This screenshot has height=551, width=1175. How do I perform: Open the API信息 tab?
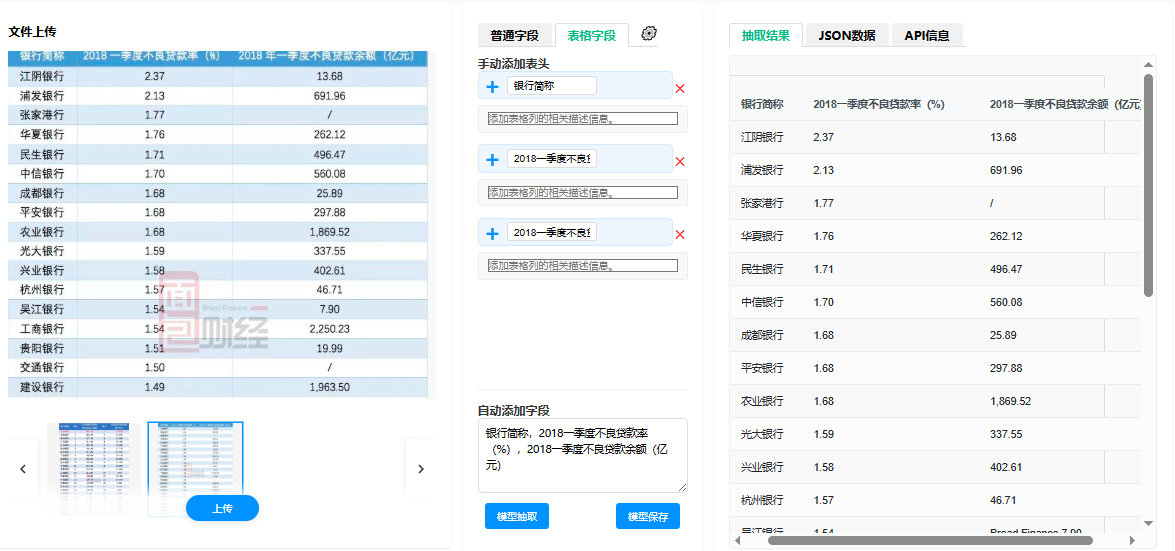pos(927,35)
